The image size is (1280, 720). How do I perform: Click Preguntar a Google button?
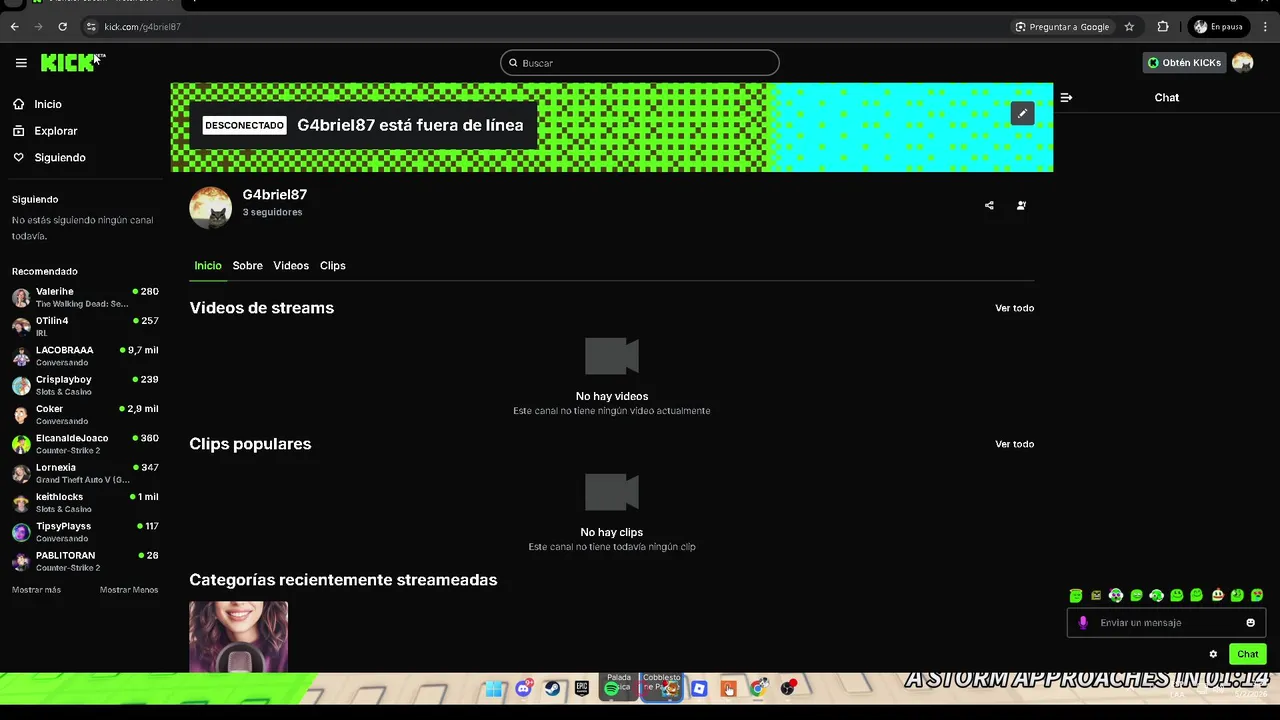click(x=1062, y=27)
